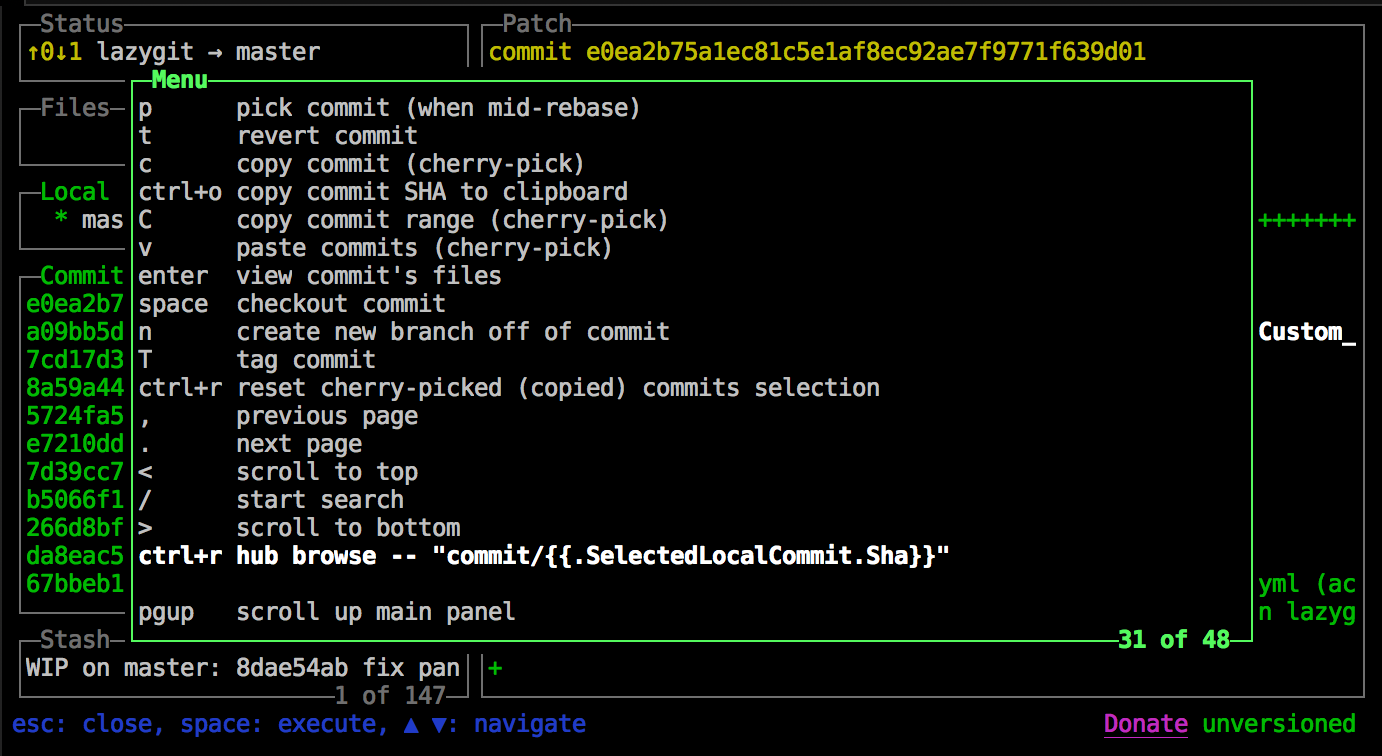
Task: Pick 'copy commit SHA to clipboard' entry
Action: coord(692,191)
